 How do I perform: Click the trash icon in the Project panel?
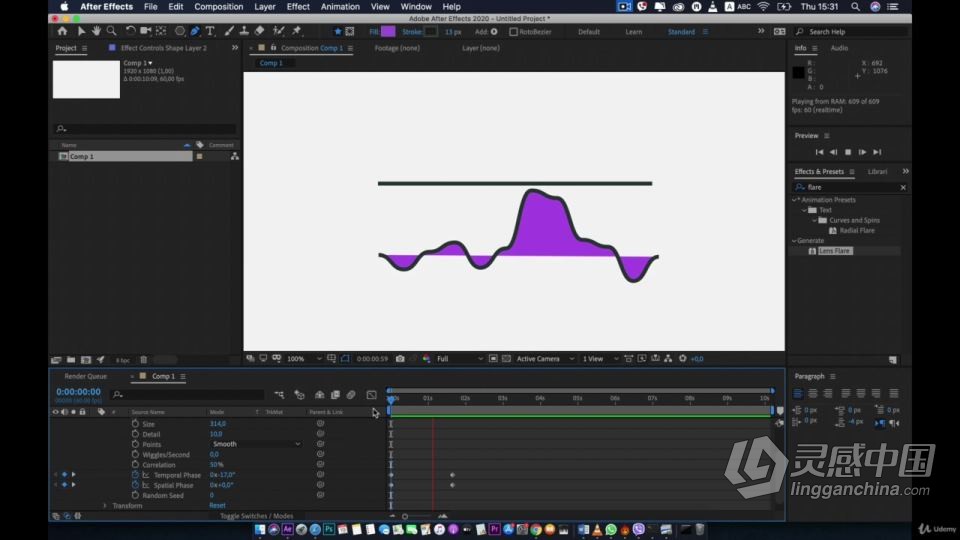point(143,360)
